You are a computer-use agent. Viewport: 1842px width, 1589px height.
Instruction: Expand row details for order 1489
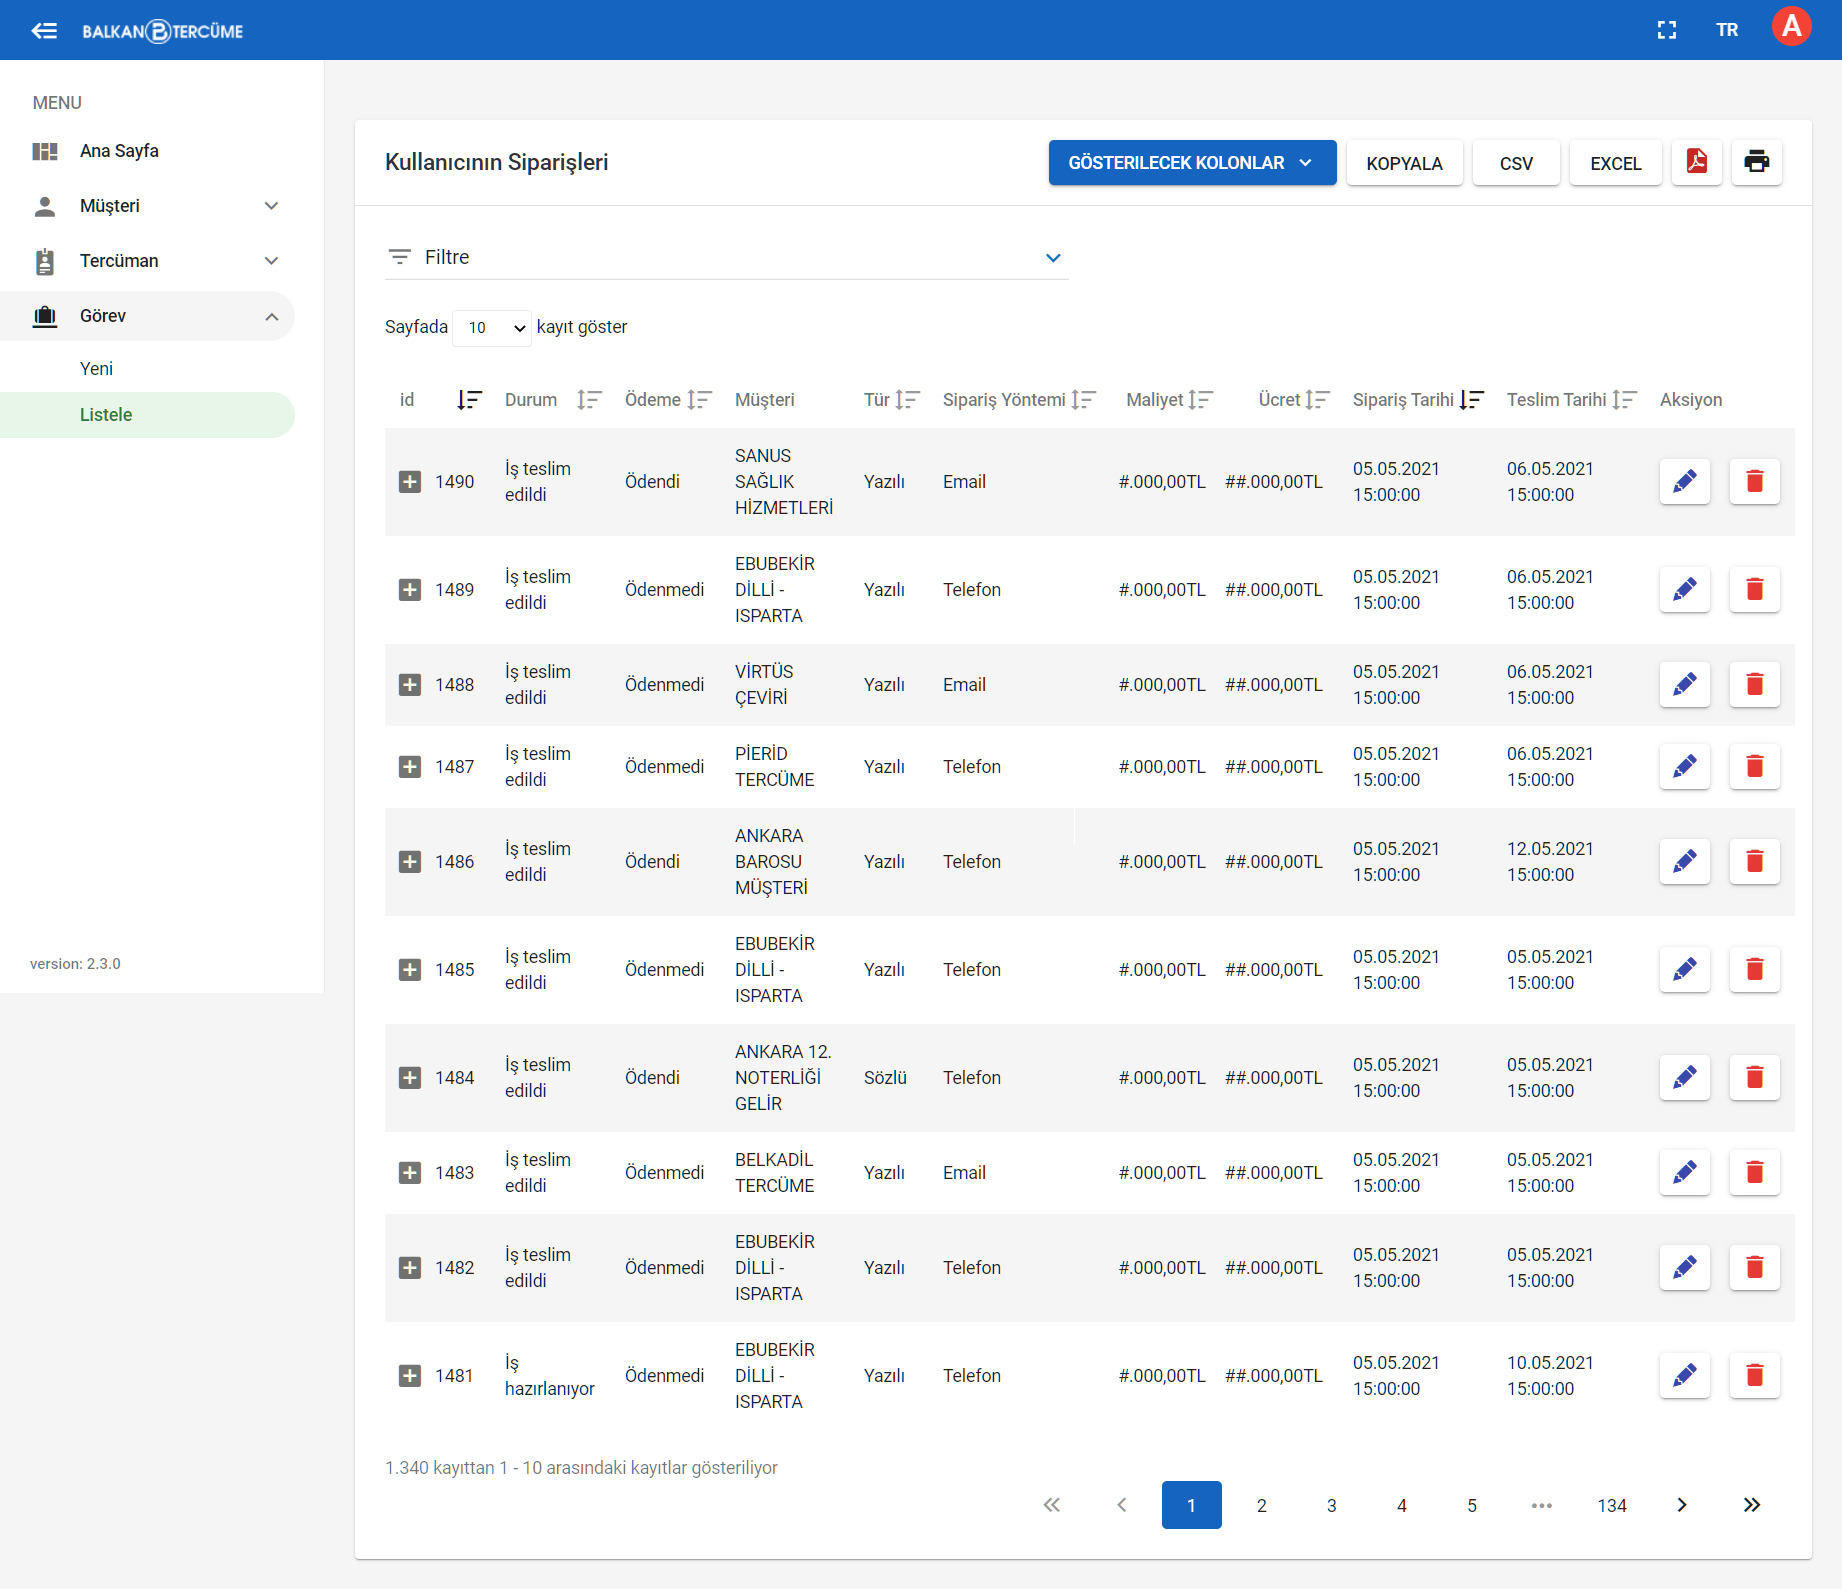410,590
